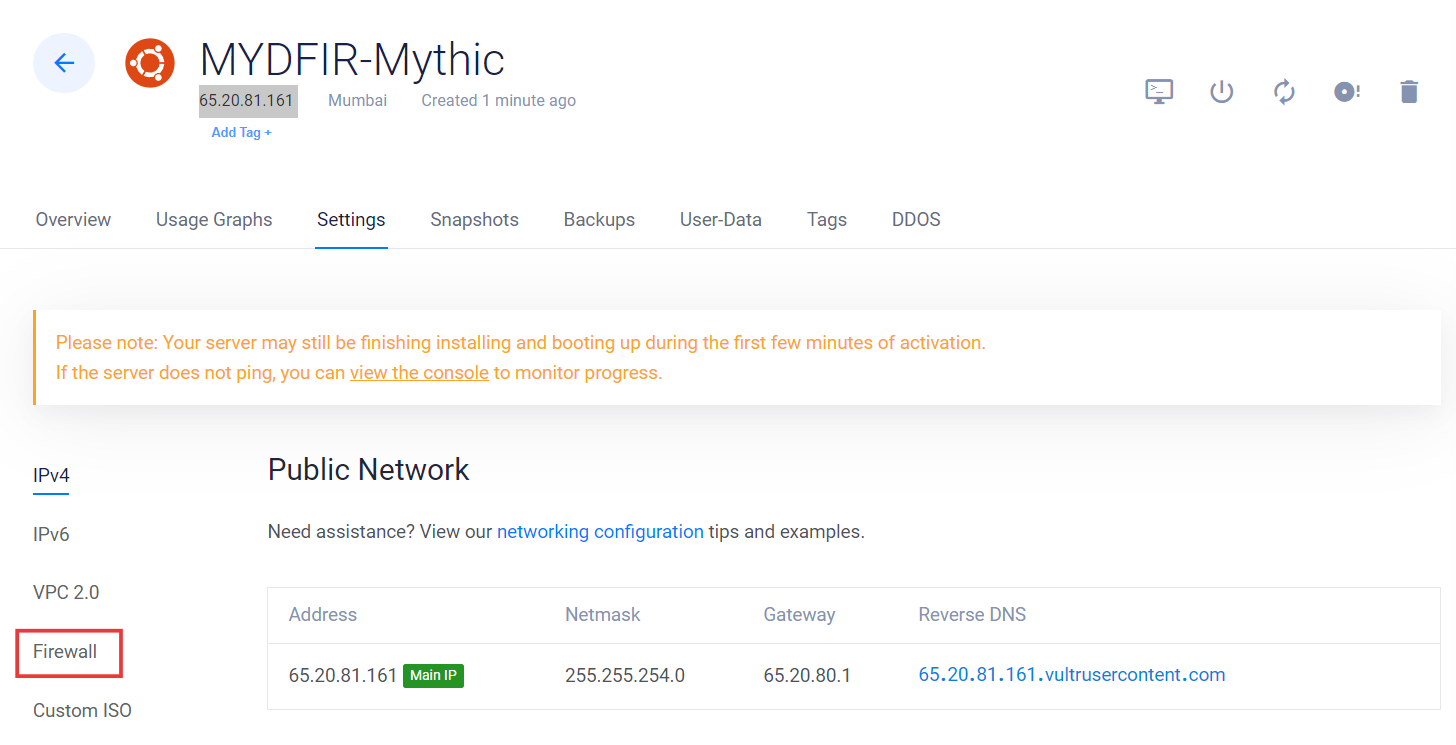1456x745 pixels.
Task: Click the server power stop icon
Action: coord(1221,92)
